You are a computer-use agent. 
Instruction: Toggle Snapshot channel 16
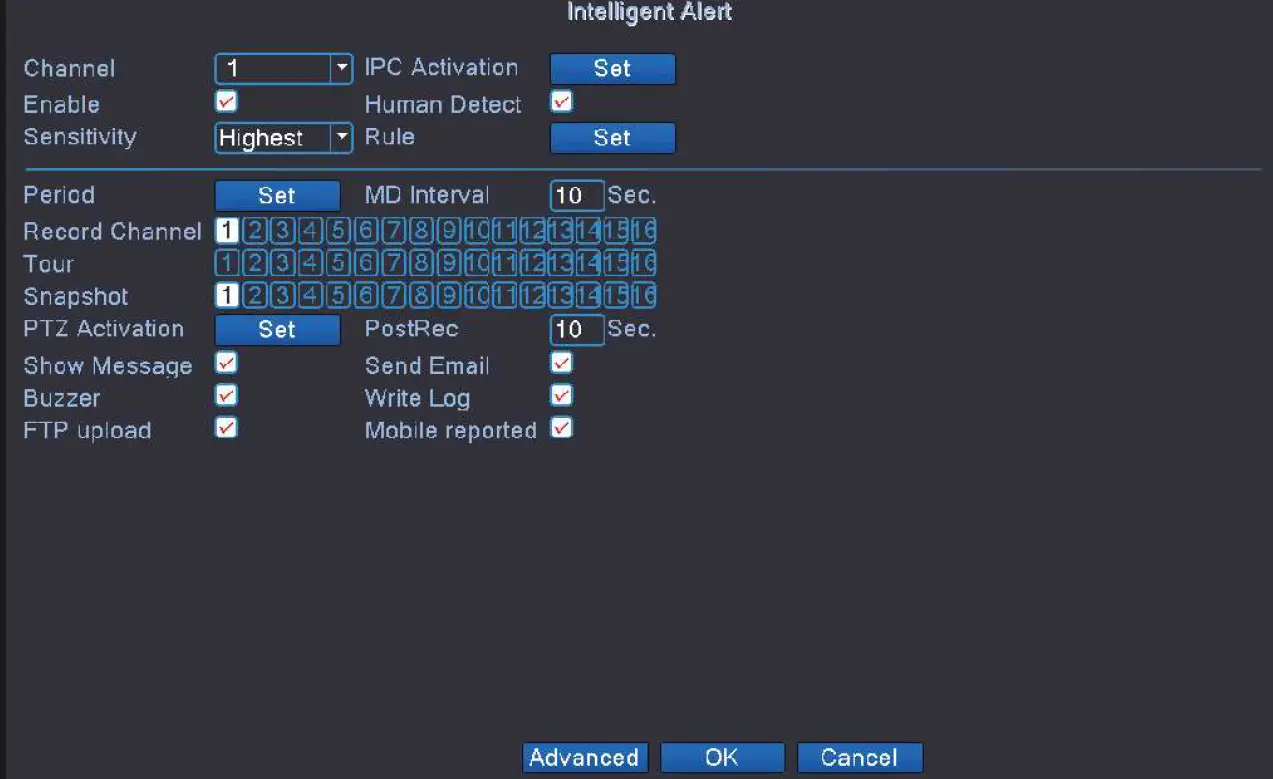(x=644, y=296)
